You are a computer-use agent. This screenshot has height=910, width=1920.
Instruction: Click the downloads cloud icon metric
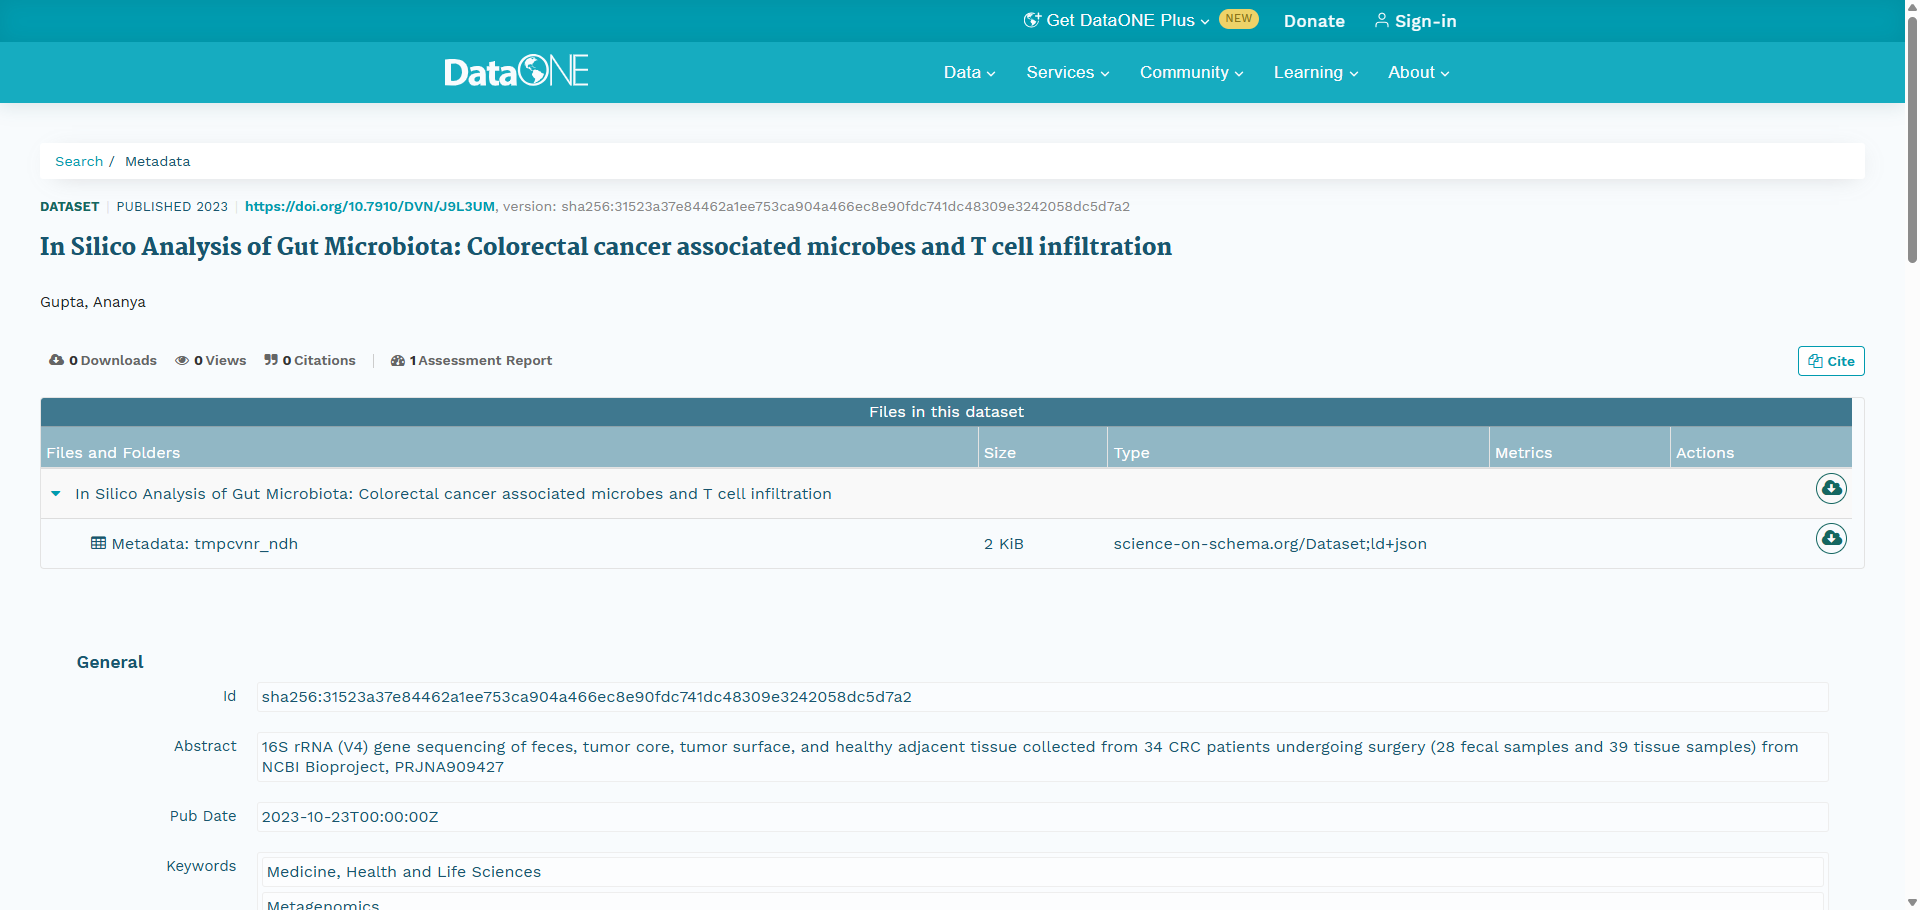56,360
